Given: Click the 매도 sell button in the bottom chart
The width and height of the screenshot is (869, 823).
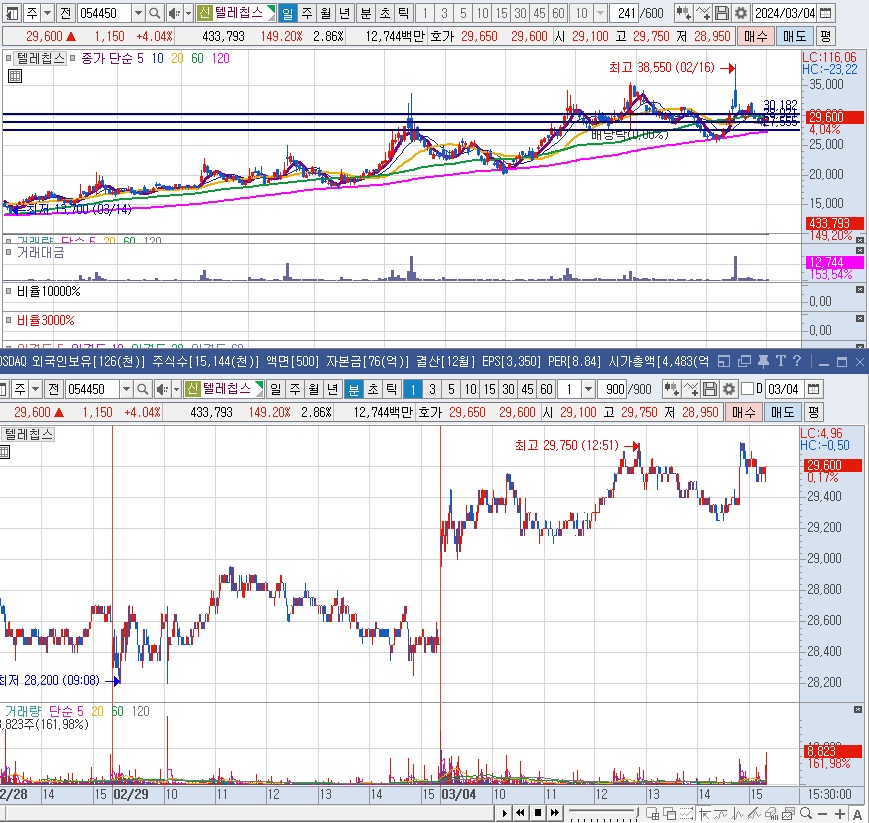Looking at the screenshot, I should tap(782, 412).
